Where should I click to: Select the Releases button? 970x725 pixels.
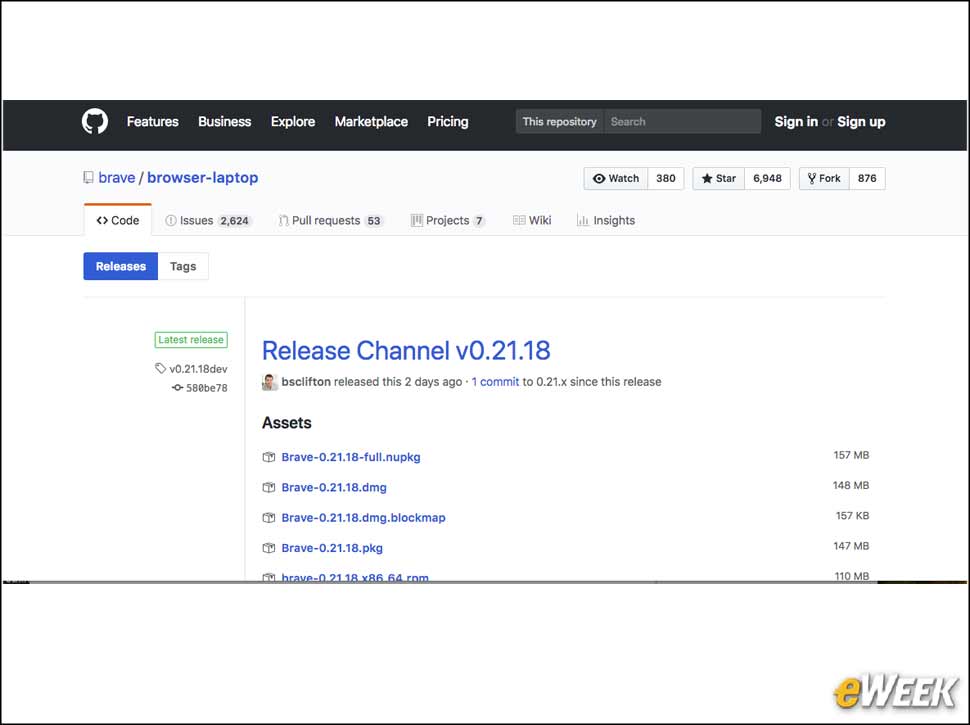click(121, 266)
